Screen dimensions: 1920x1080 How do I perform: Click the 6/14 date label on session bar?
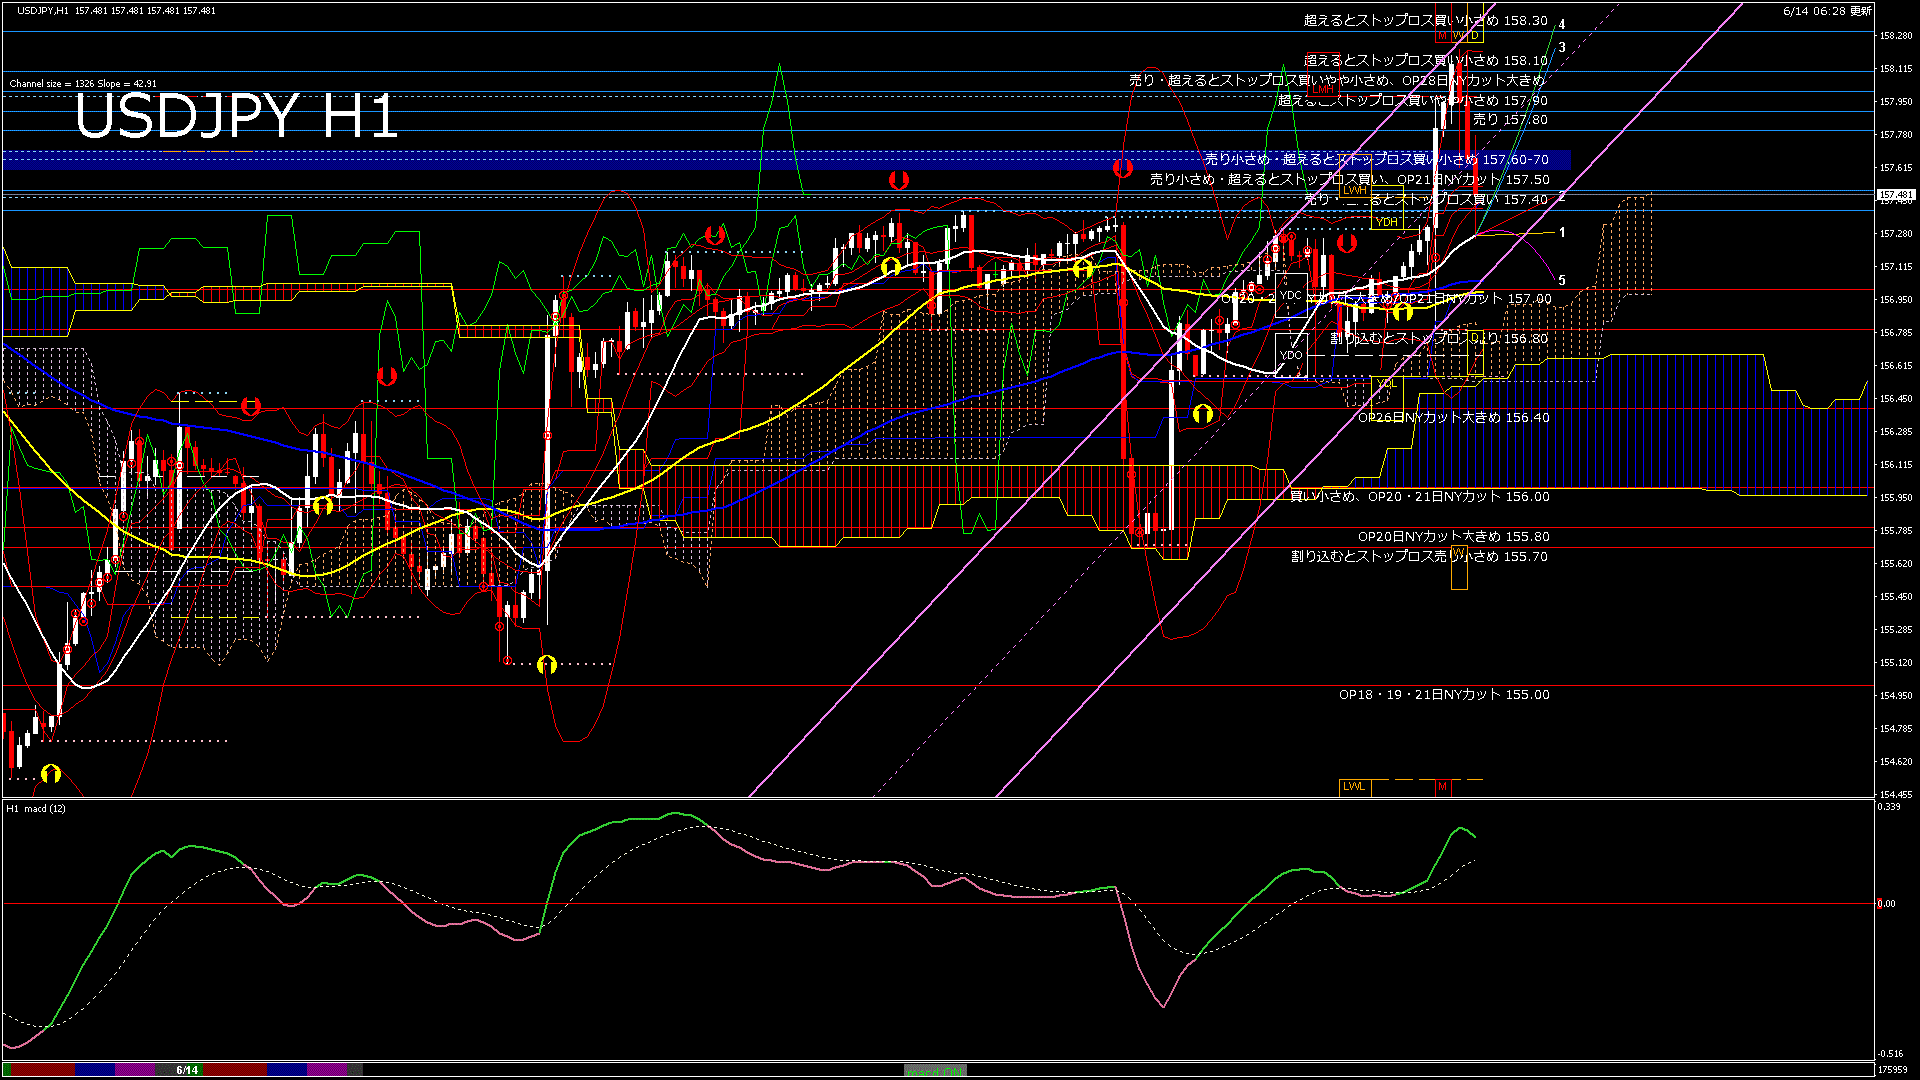[x=187, y=1070]
